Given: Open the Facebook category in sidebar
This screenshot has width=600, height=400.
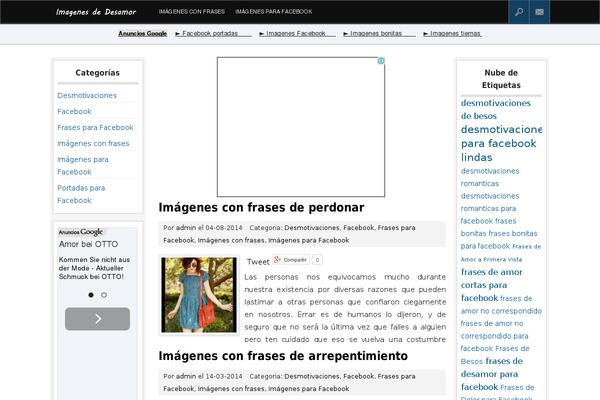Looking at the screenshot, I should click(74, 111).
